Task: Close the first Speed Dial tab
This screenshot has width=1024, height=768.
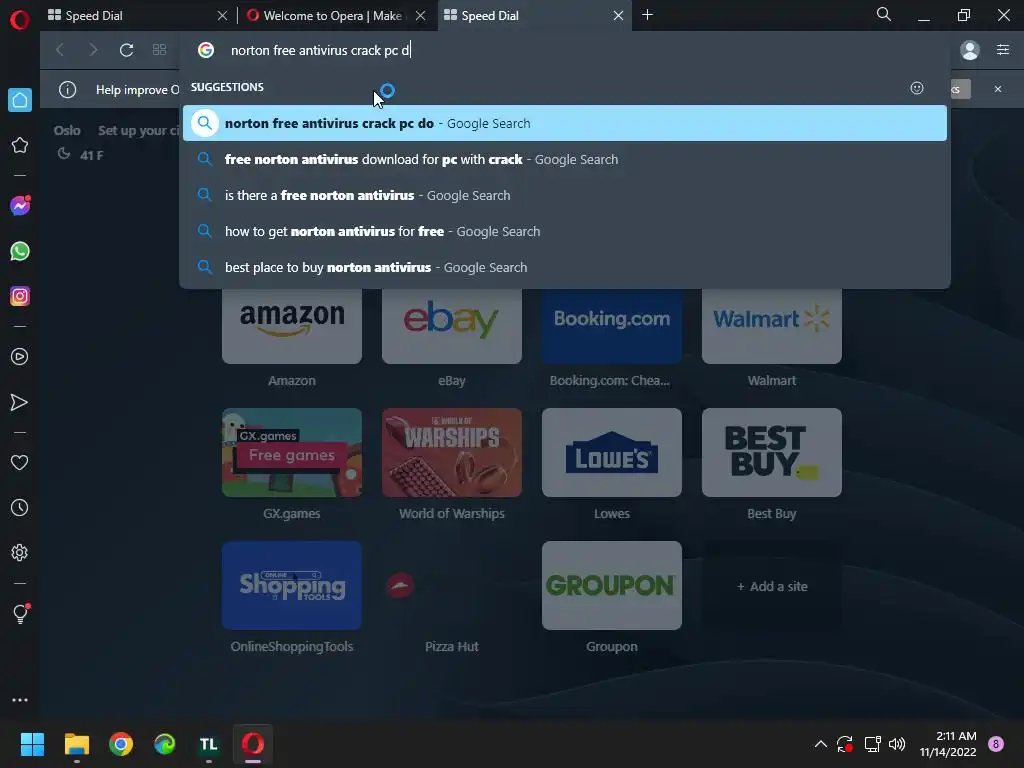Action: pos(222,16)
